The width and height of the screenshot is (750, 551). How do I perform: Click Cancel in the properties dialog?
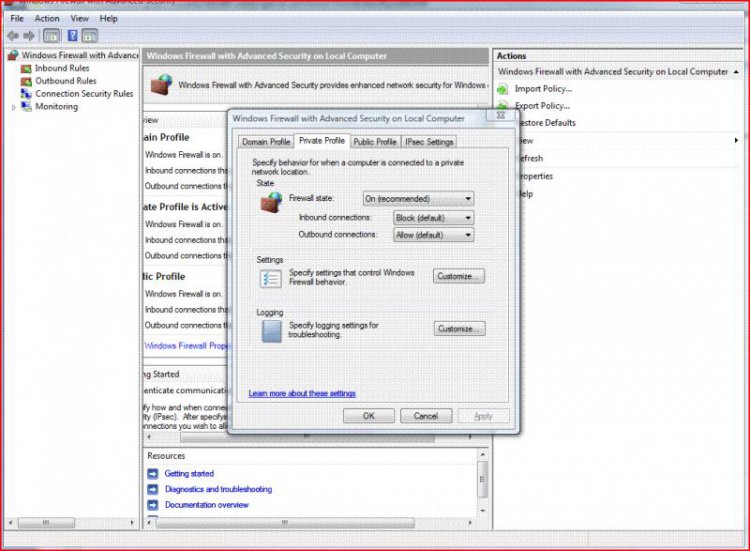pyautogui.click(x=426, y=416)
